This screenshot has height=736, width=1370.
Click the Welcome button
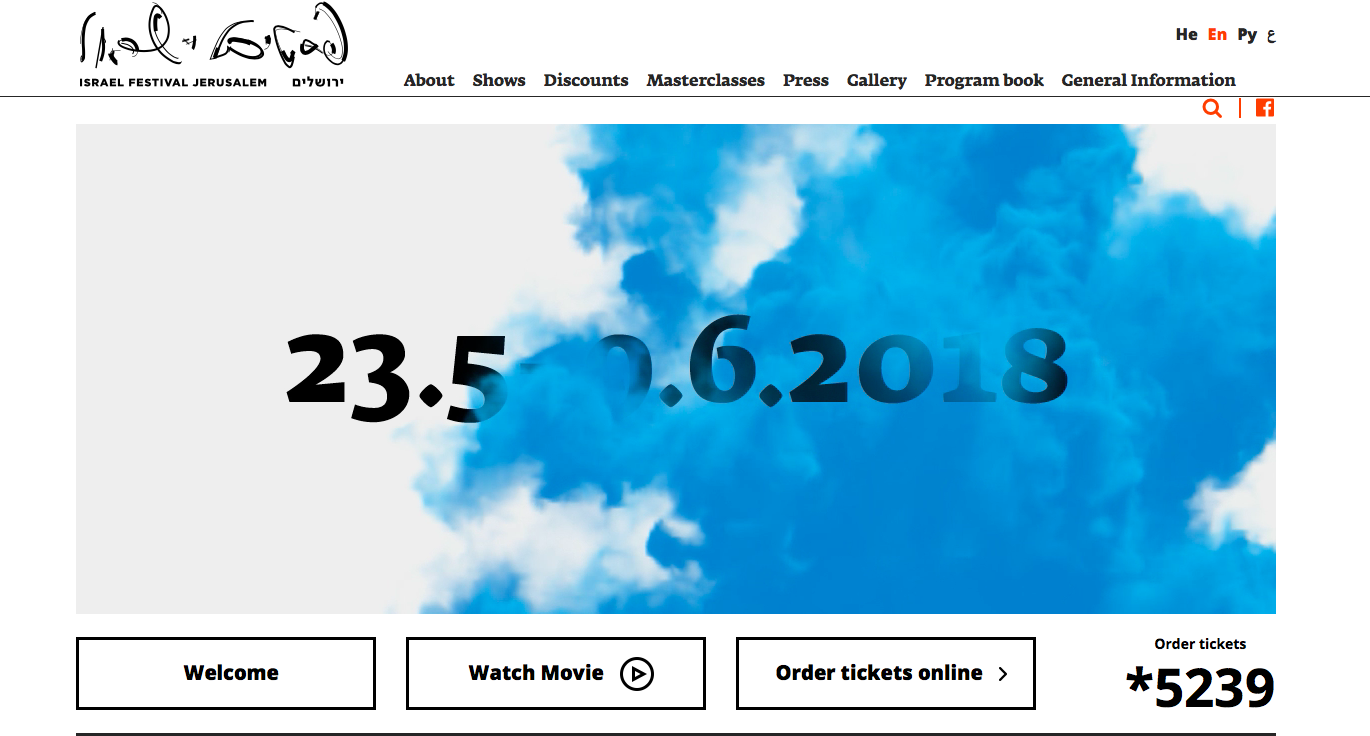click(226, 674)
